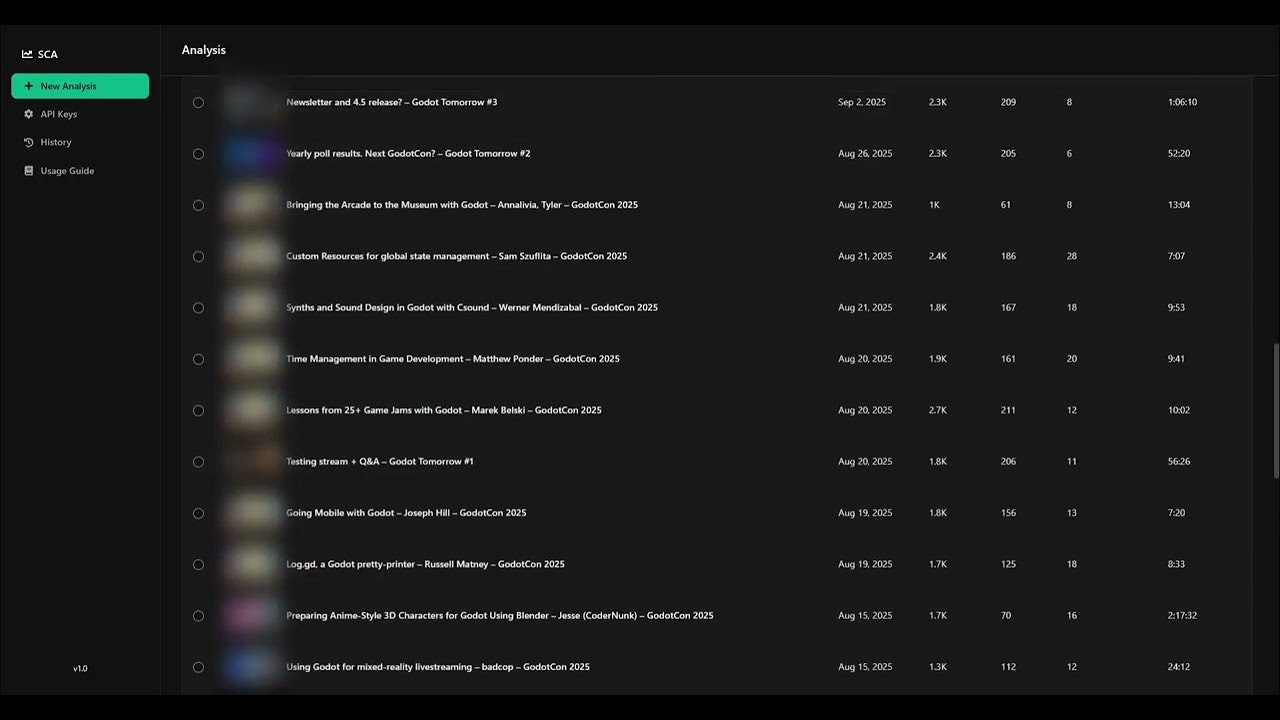Click the duration '2:17:32'
The height and width of the screenshot is (720, 1280).
[1182, 616]
